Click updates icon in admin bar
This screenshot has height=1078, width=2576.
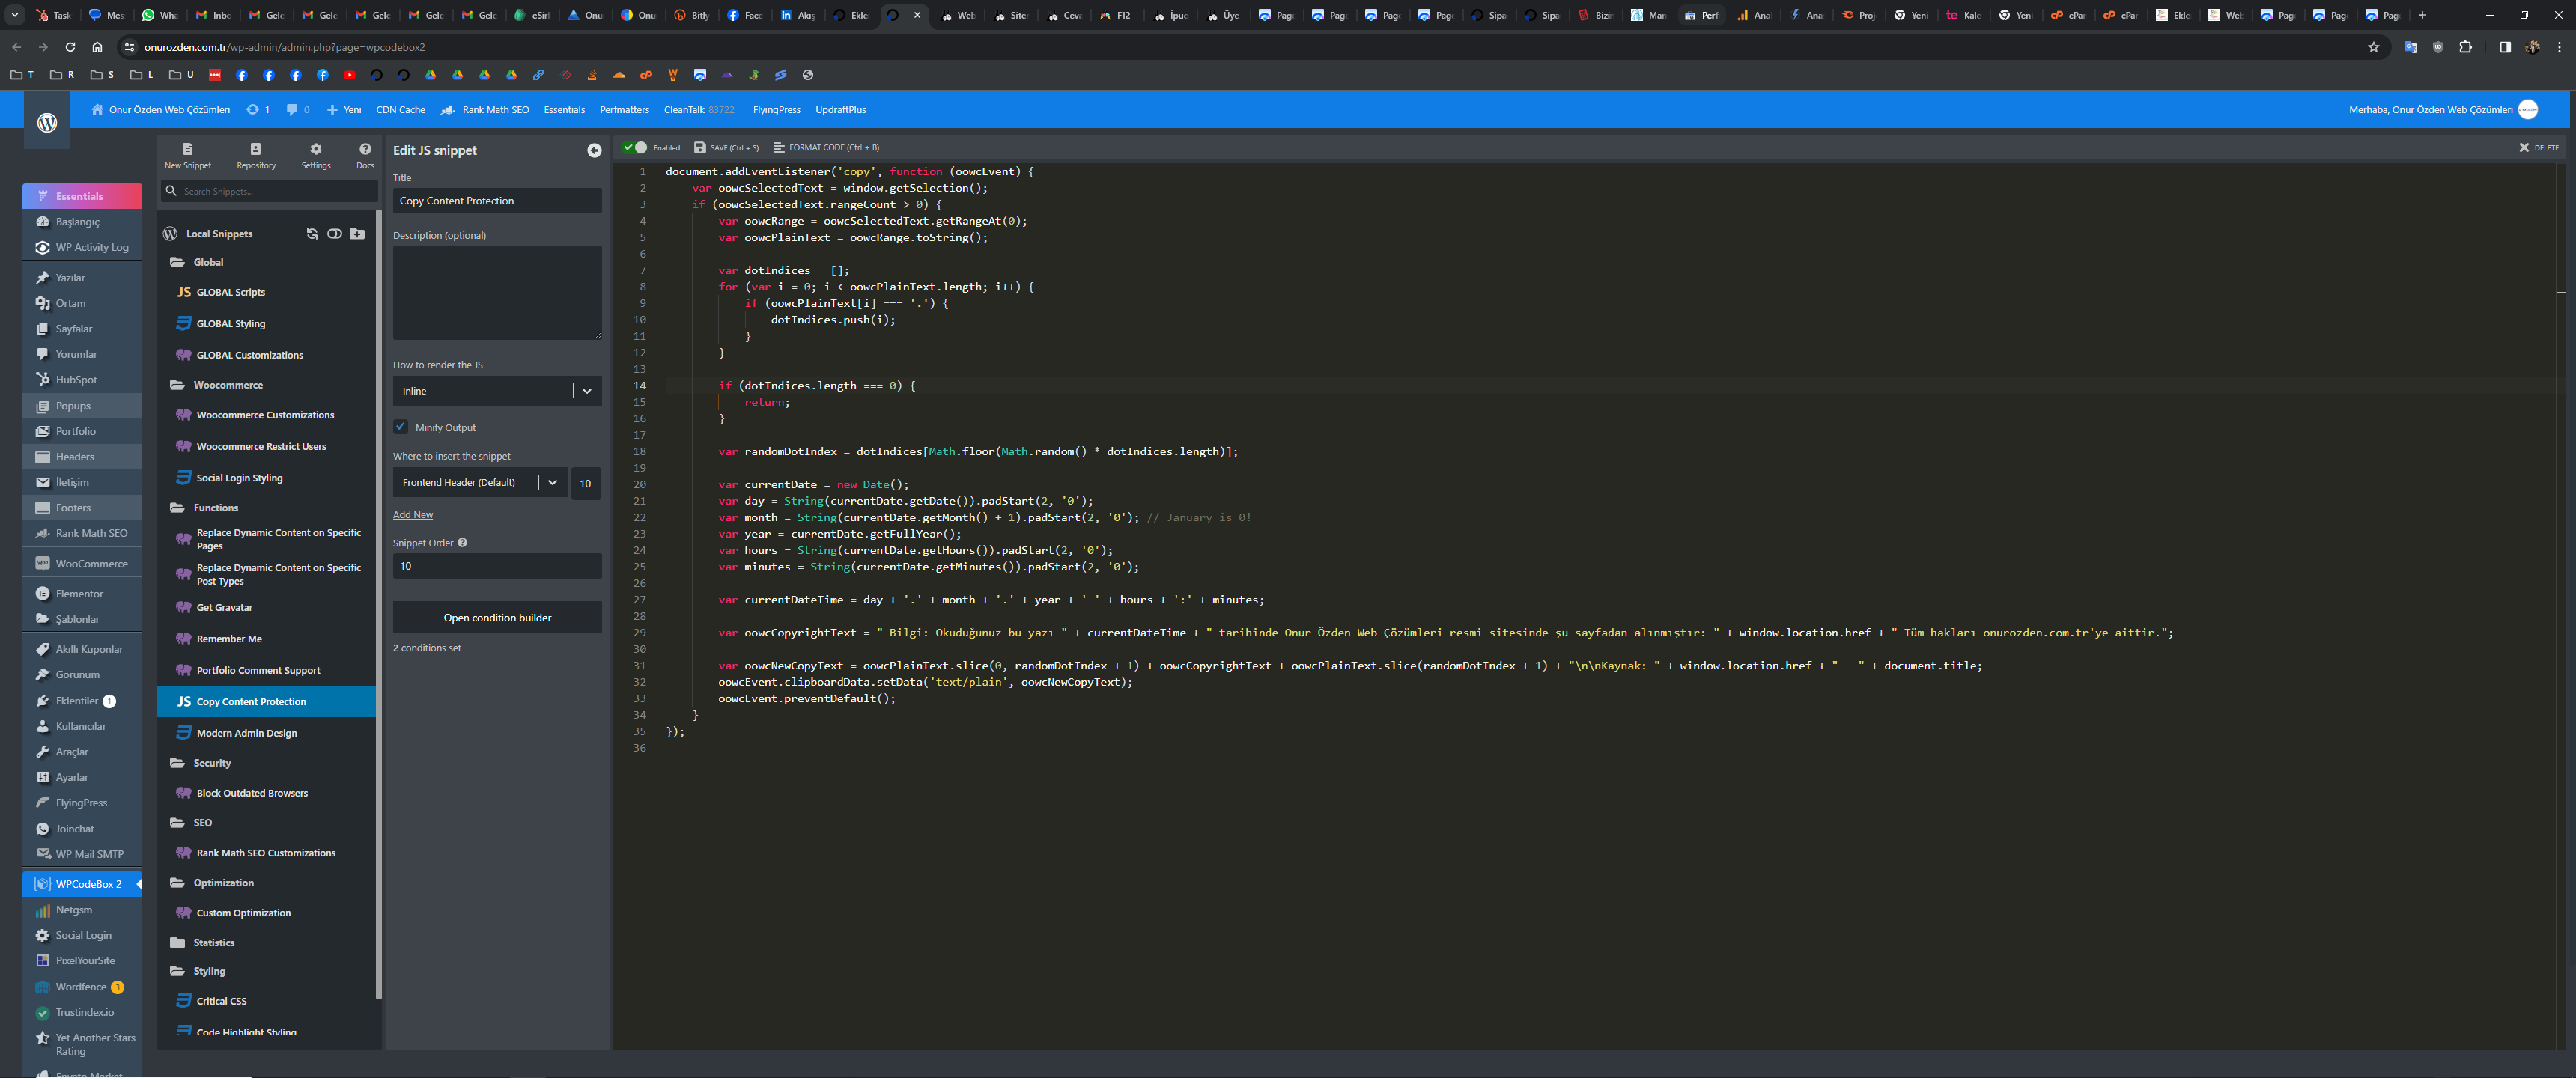point(258,110)
